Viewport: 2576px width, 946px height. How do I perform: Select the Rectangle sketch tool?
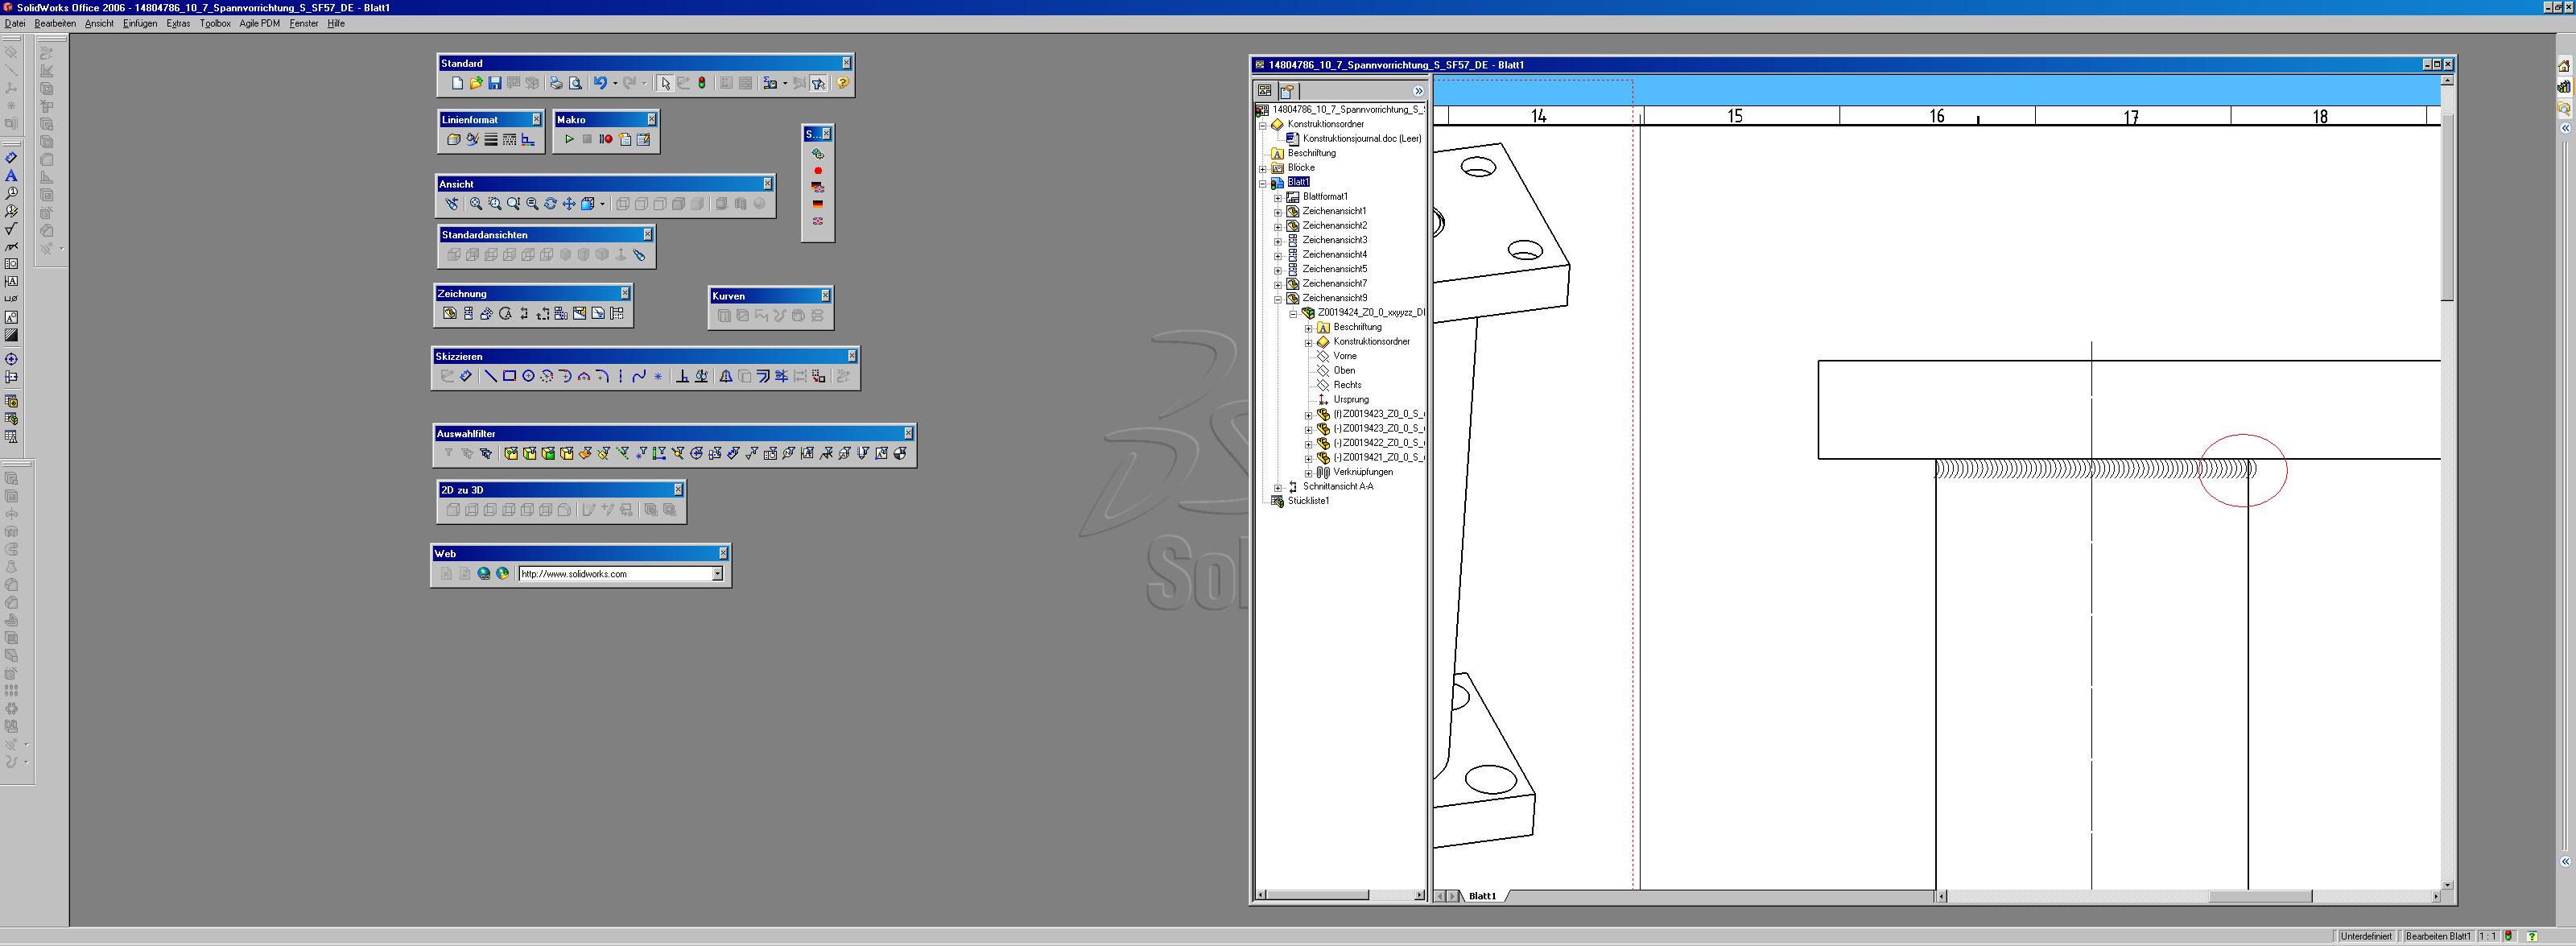pyautogui.click(x=509, y=377)
